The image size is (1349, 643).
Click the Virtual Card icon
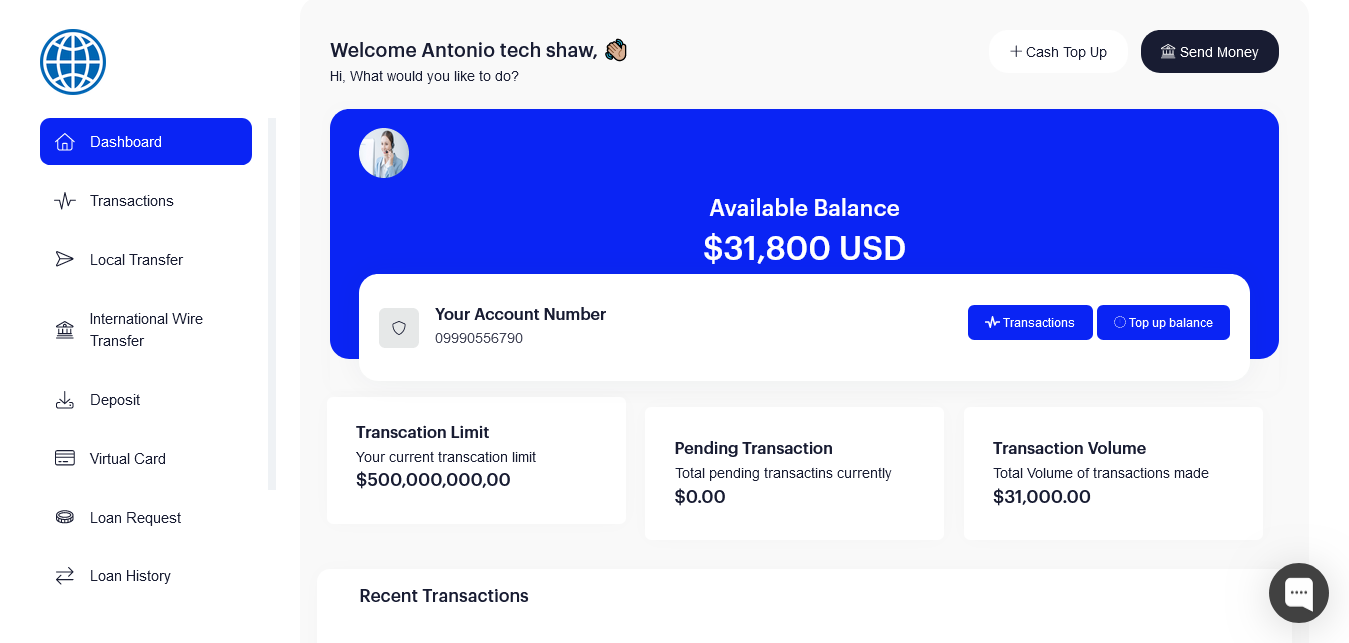click(65, 459)
